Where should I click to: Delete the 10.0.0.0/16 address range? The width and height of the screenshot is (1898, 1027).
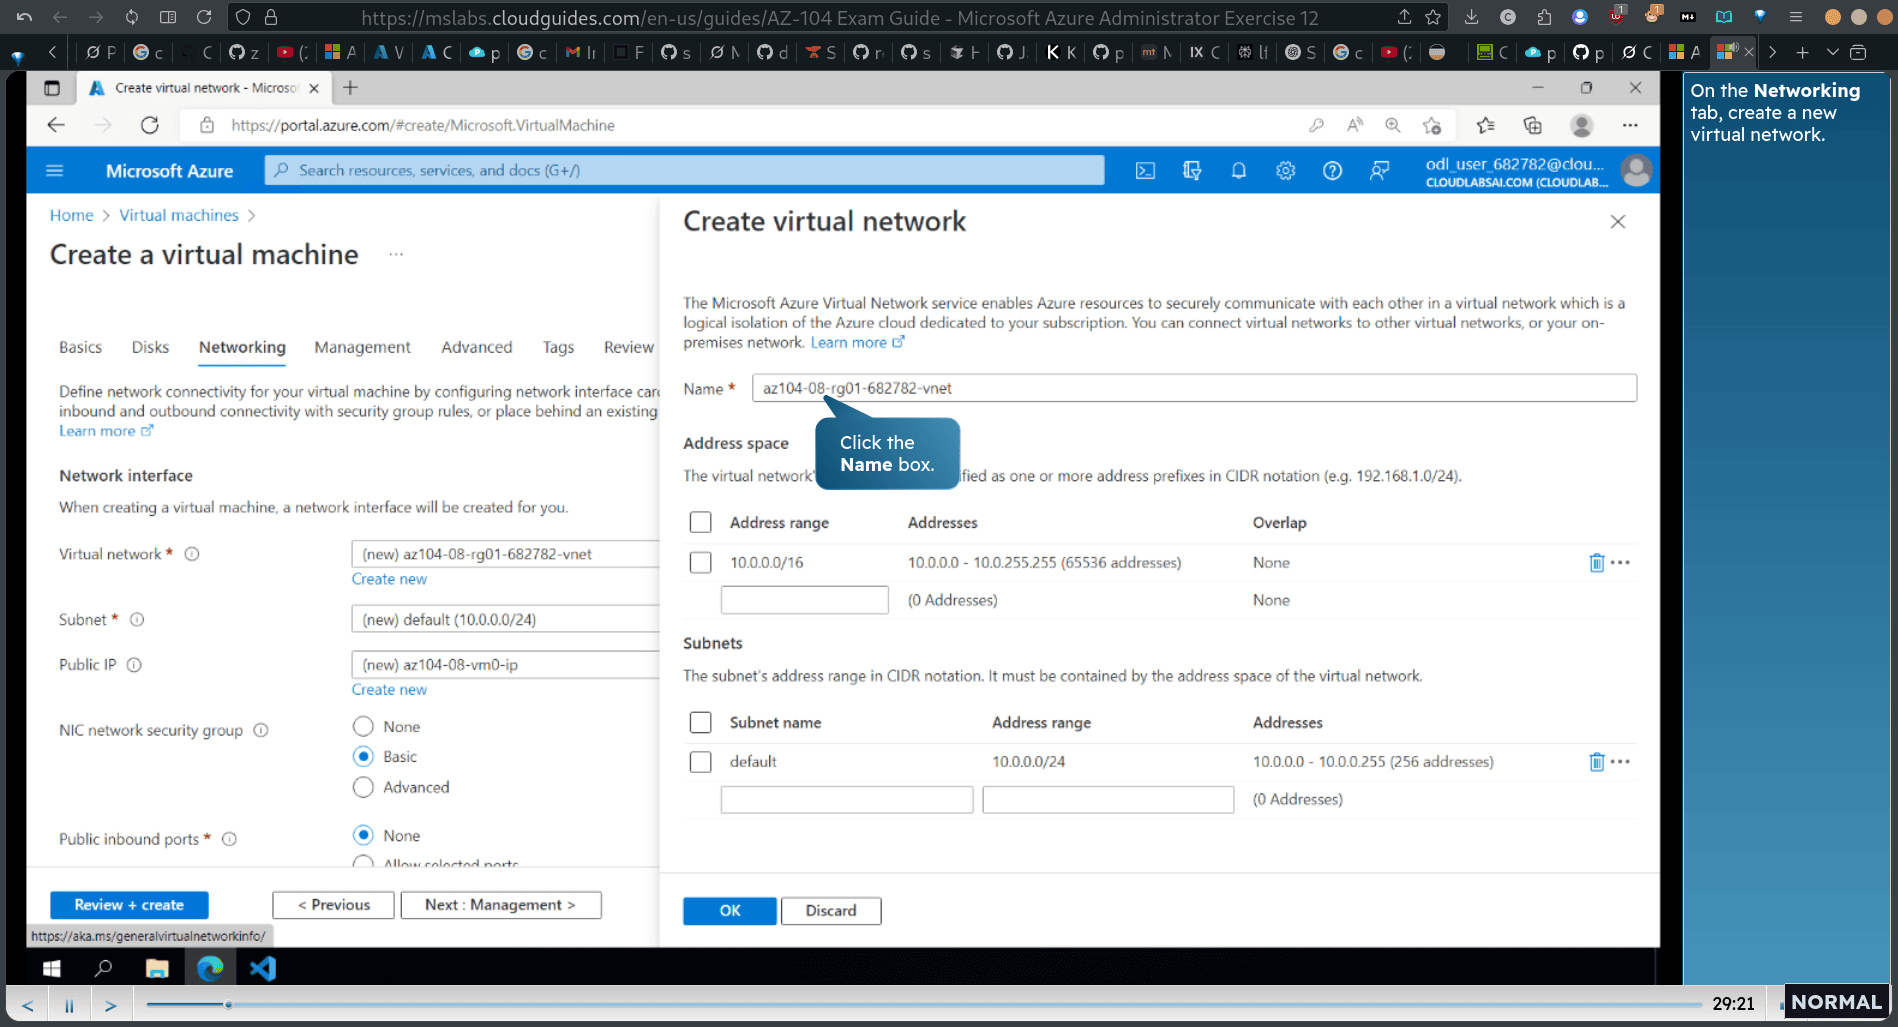[x=1596, y=563]
